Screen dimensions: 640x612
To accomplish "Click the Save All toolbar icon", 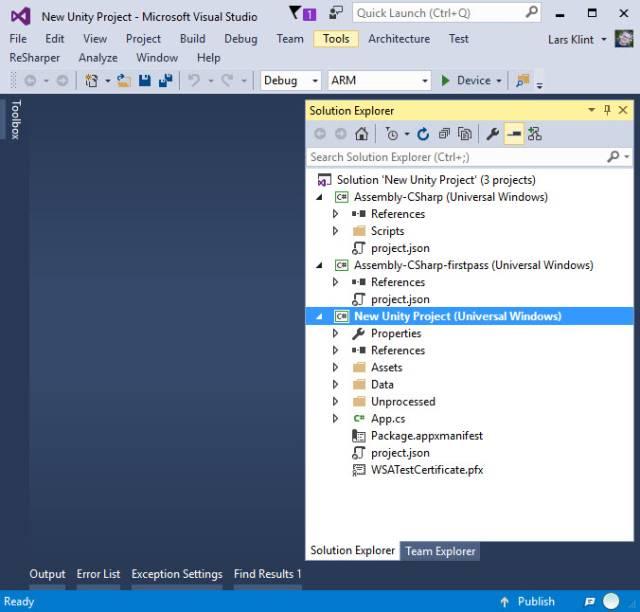I will (x=164, y=81).
